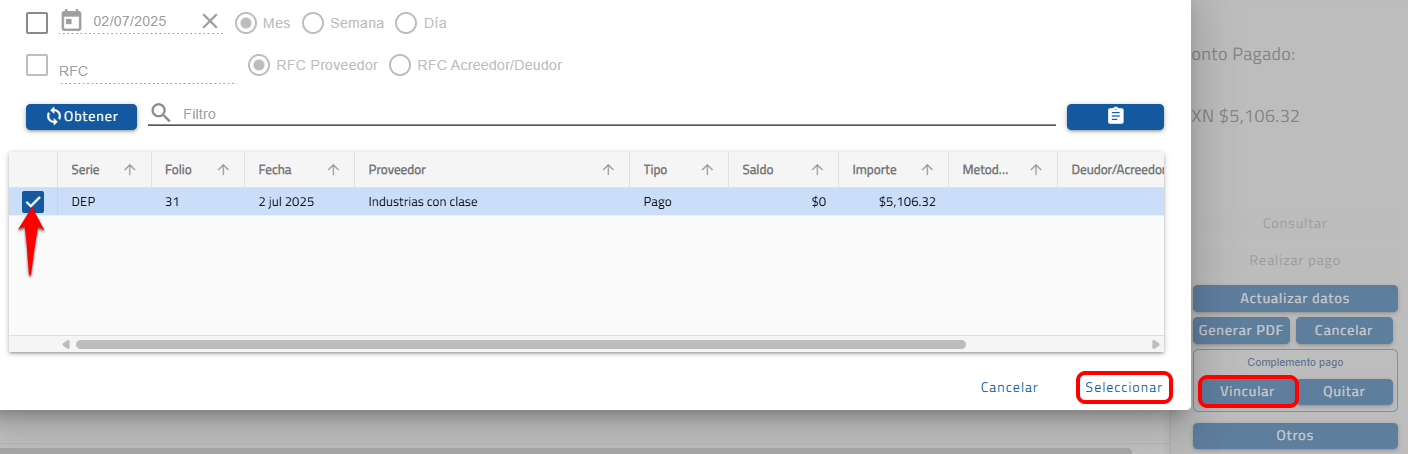Enable the date filter checkbox

(37, 22)
